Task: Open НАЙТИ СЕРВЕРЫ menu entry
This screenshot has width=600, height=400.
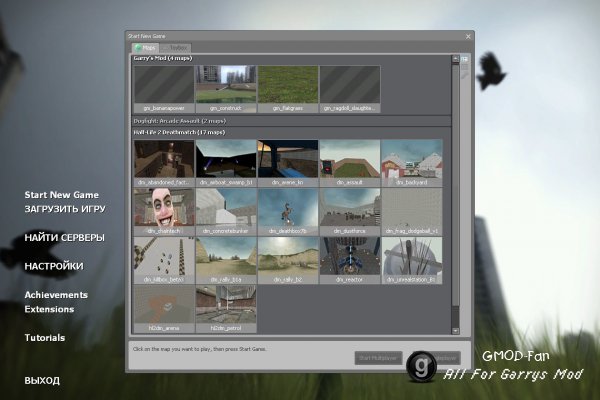Action: click(x=64, y=238)
